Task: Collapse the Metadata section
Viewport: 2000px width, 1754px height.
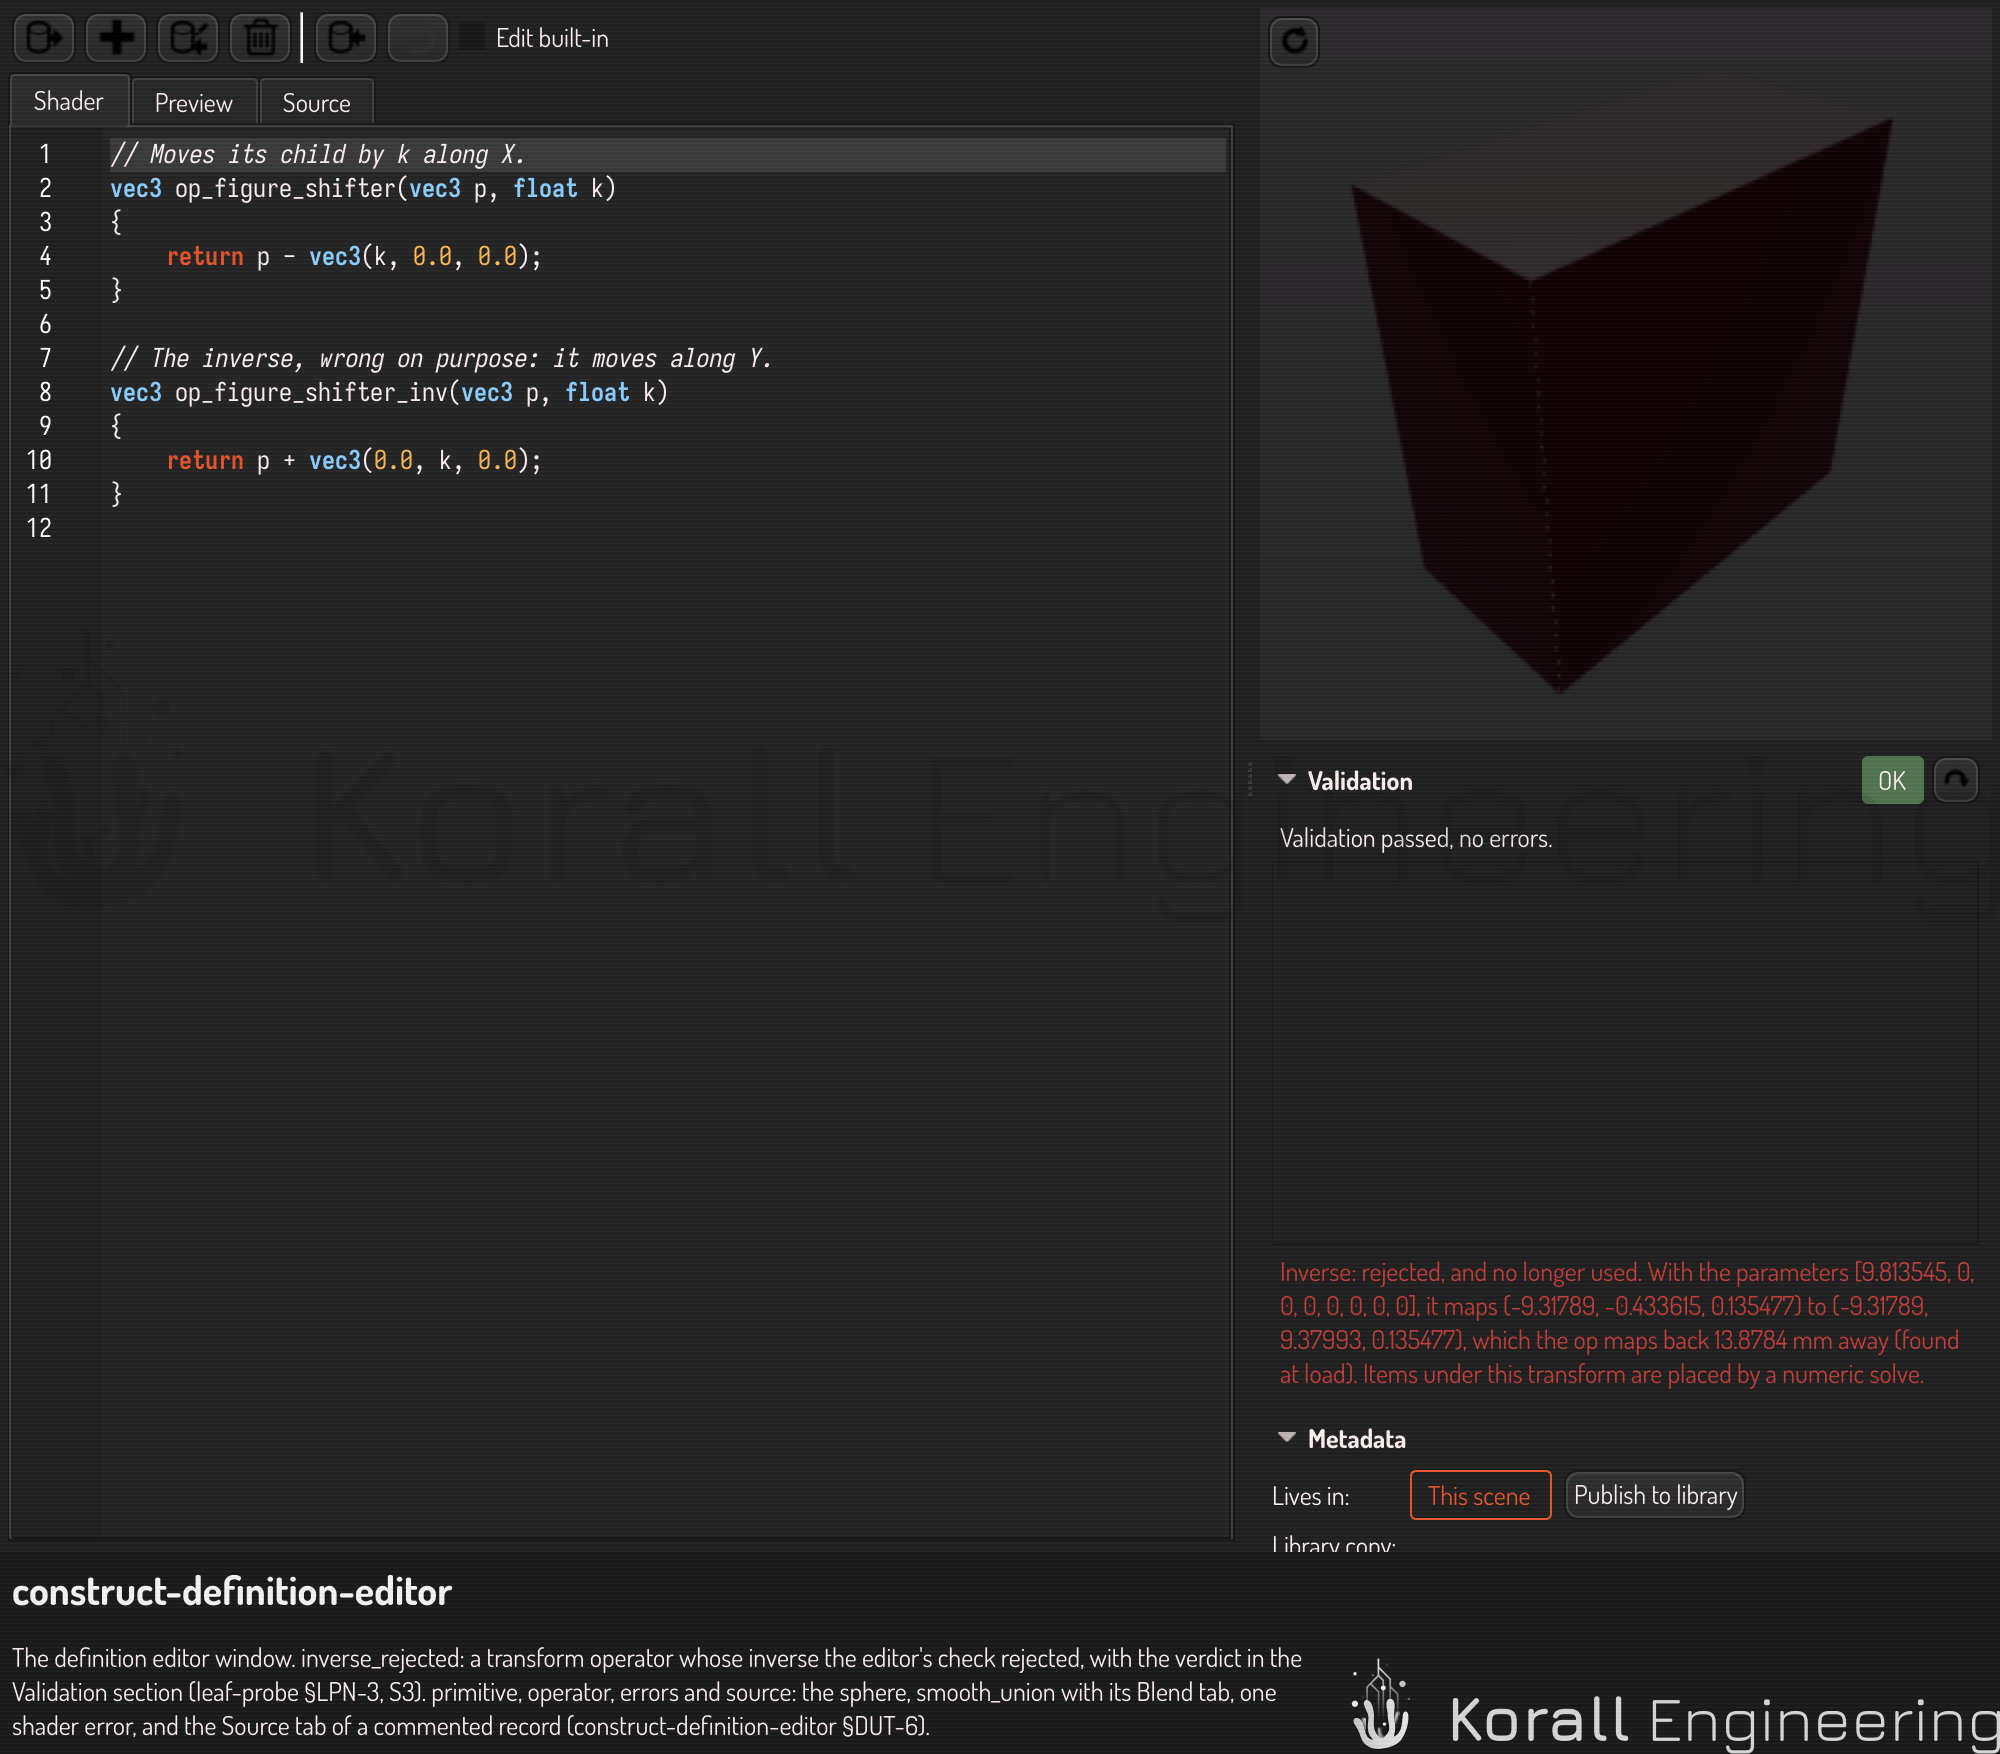Action: coord(1287,1438)
